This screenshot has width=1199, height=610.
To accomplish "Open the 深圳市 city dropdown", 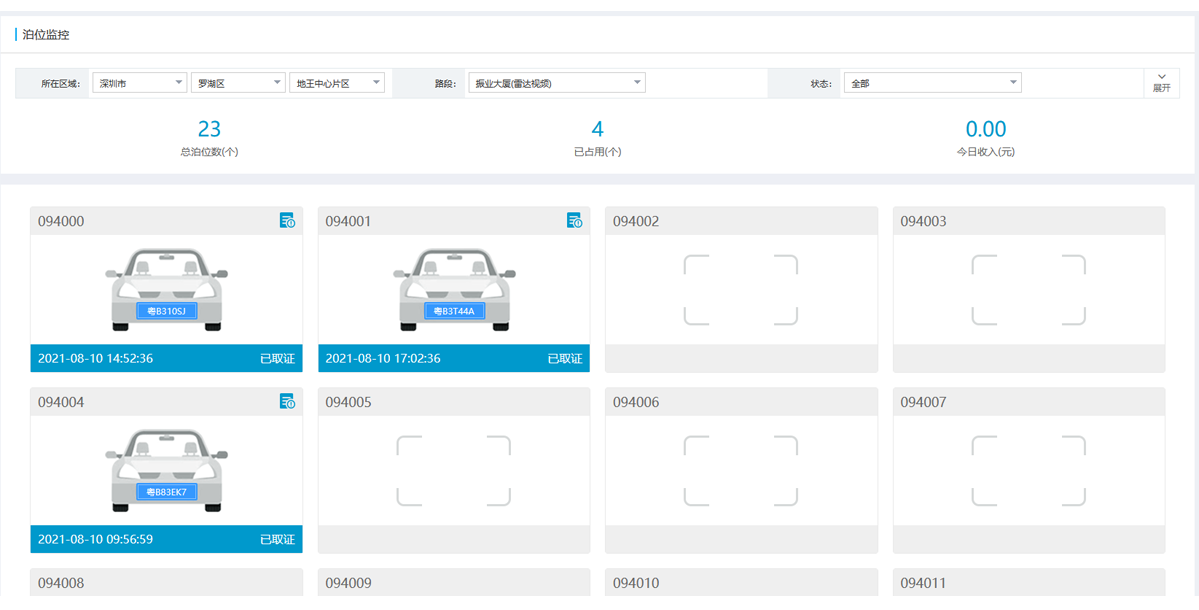I will click(139, 83).
